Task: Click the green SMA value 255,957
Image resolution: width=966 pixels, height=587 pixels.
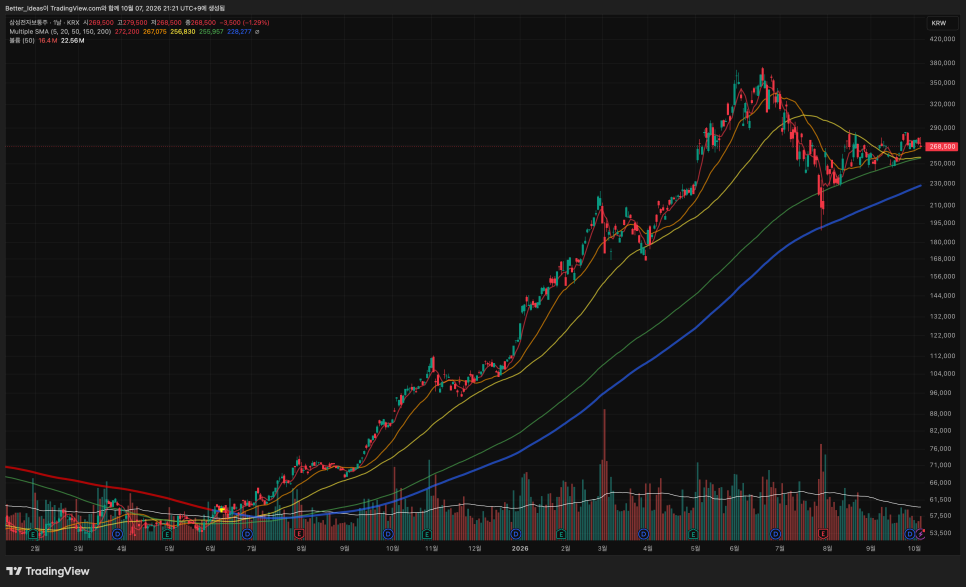Action: click(x=211, y=31)
